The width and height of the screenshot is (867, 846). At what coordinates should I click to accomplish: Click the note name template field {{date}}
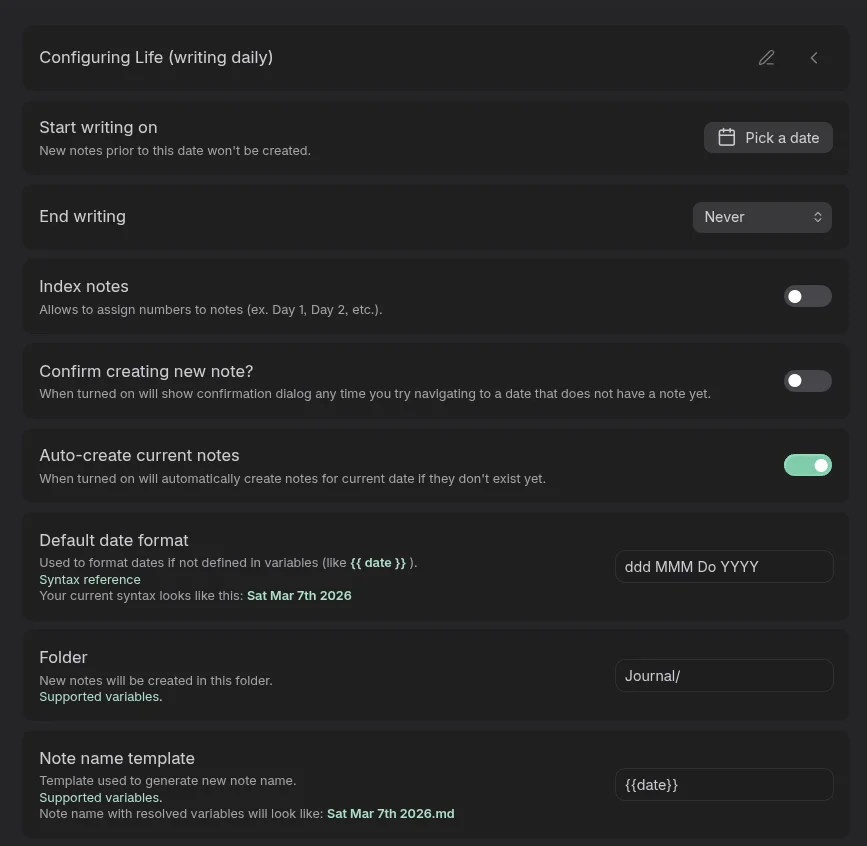click(x=724, y=784)
